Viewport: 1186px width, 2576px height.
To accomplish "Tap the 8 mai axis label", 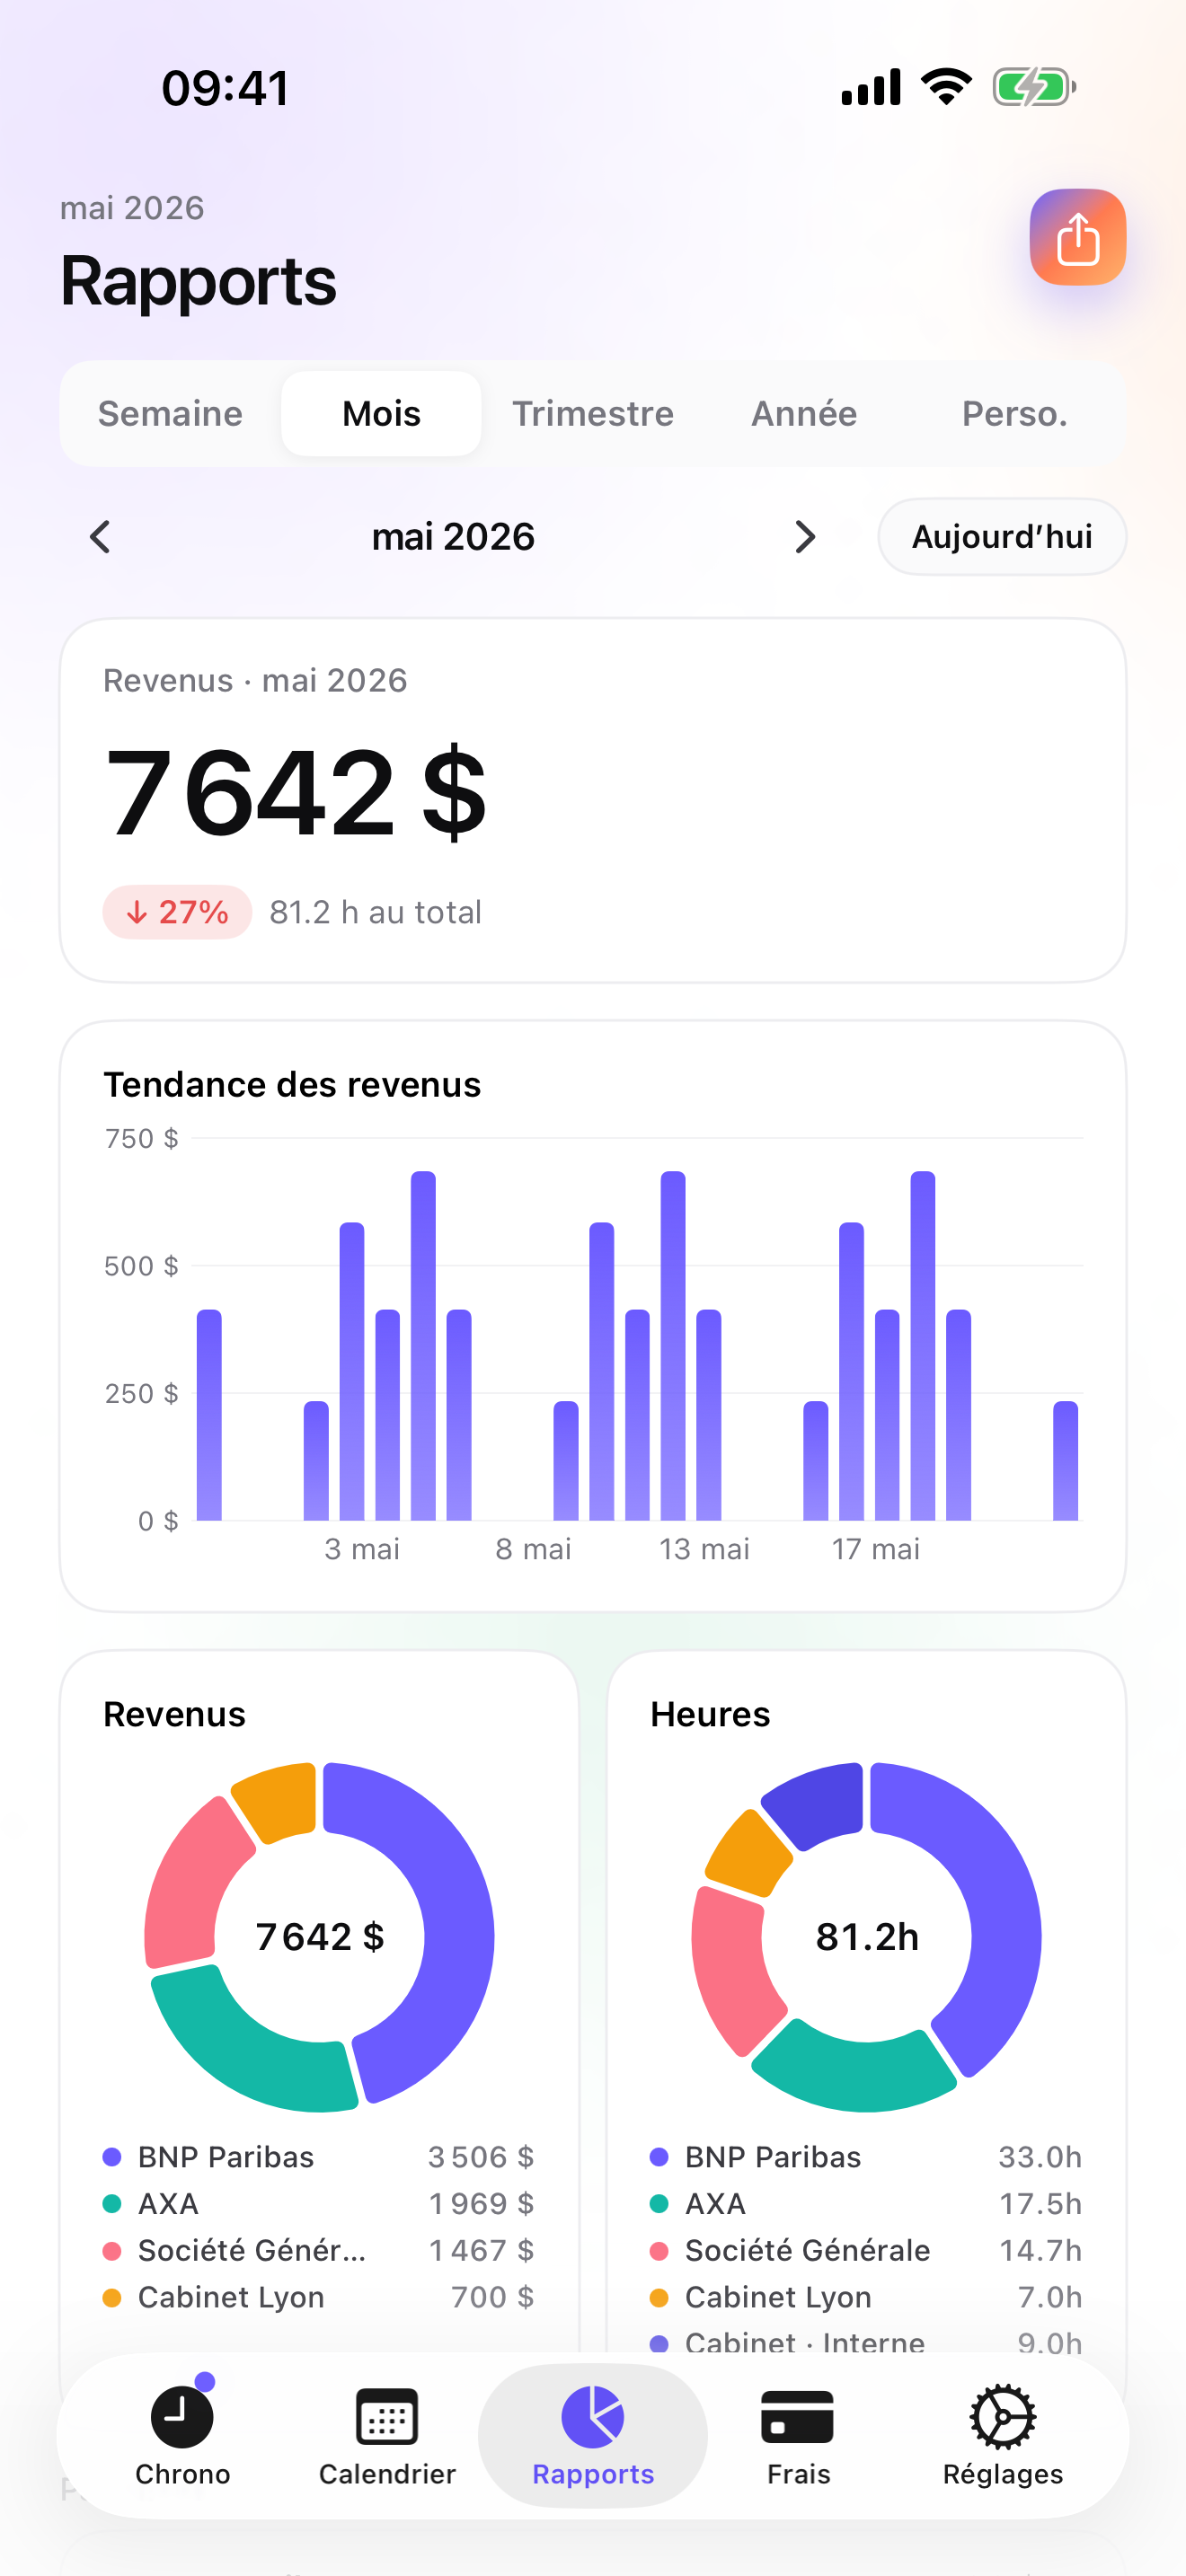I will 534,1549.
